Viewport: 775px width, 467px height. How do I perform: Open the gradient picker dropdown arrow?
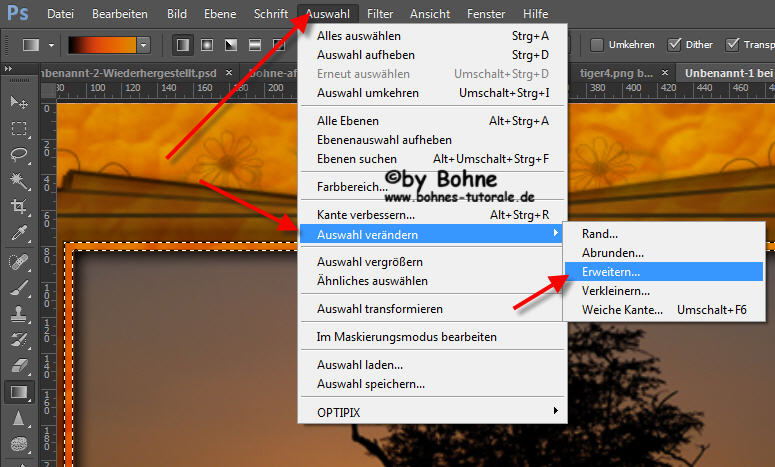[143, 45]
